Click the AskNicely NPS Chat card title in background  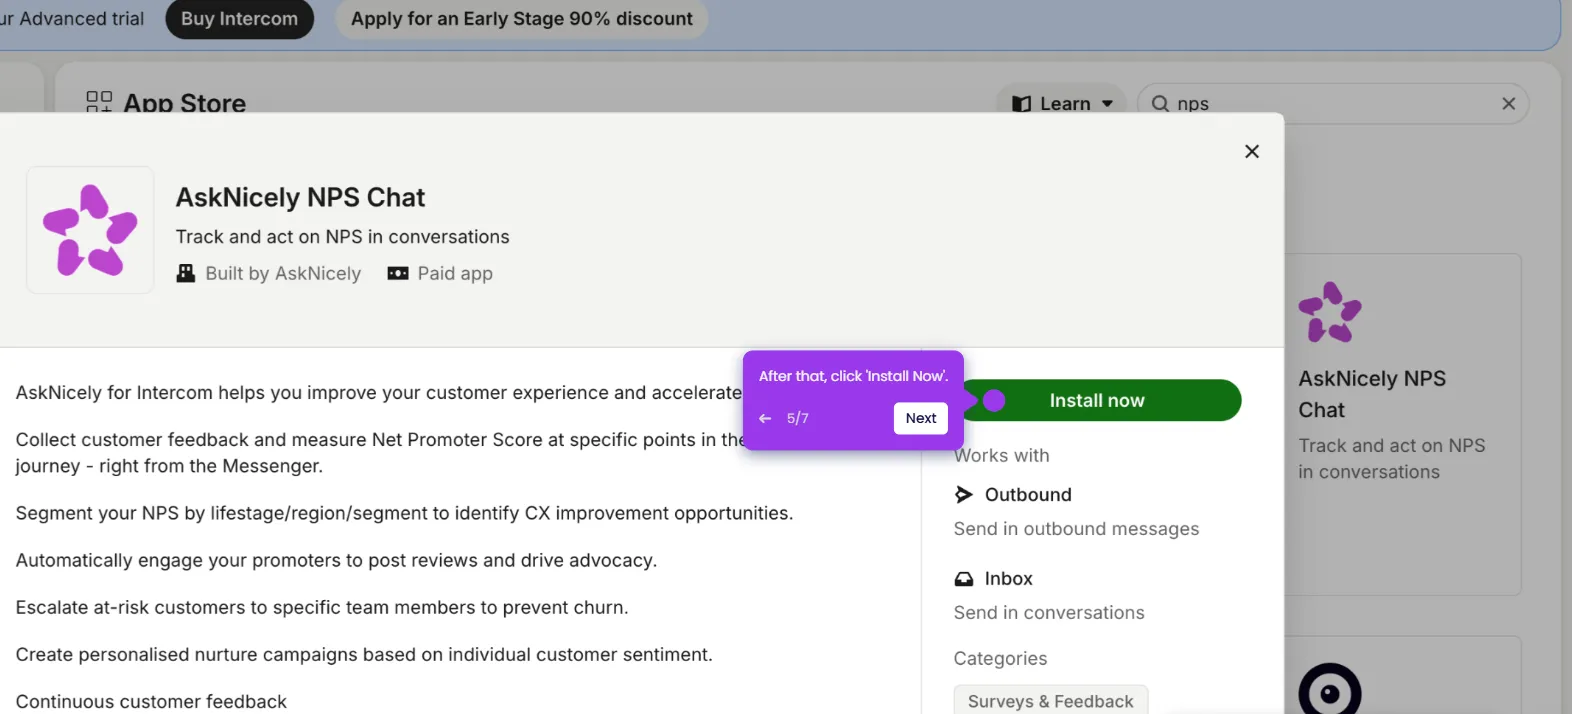pos(1372,394)
